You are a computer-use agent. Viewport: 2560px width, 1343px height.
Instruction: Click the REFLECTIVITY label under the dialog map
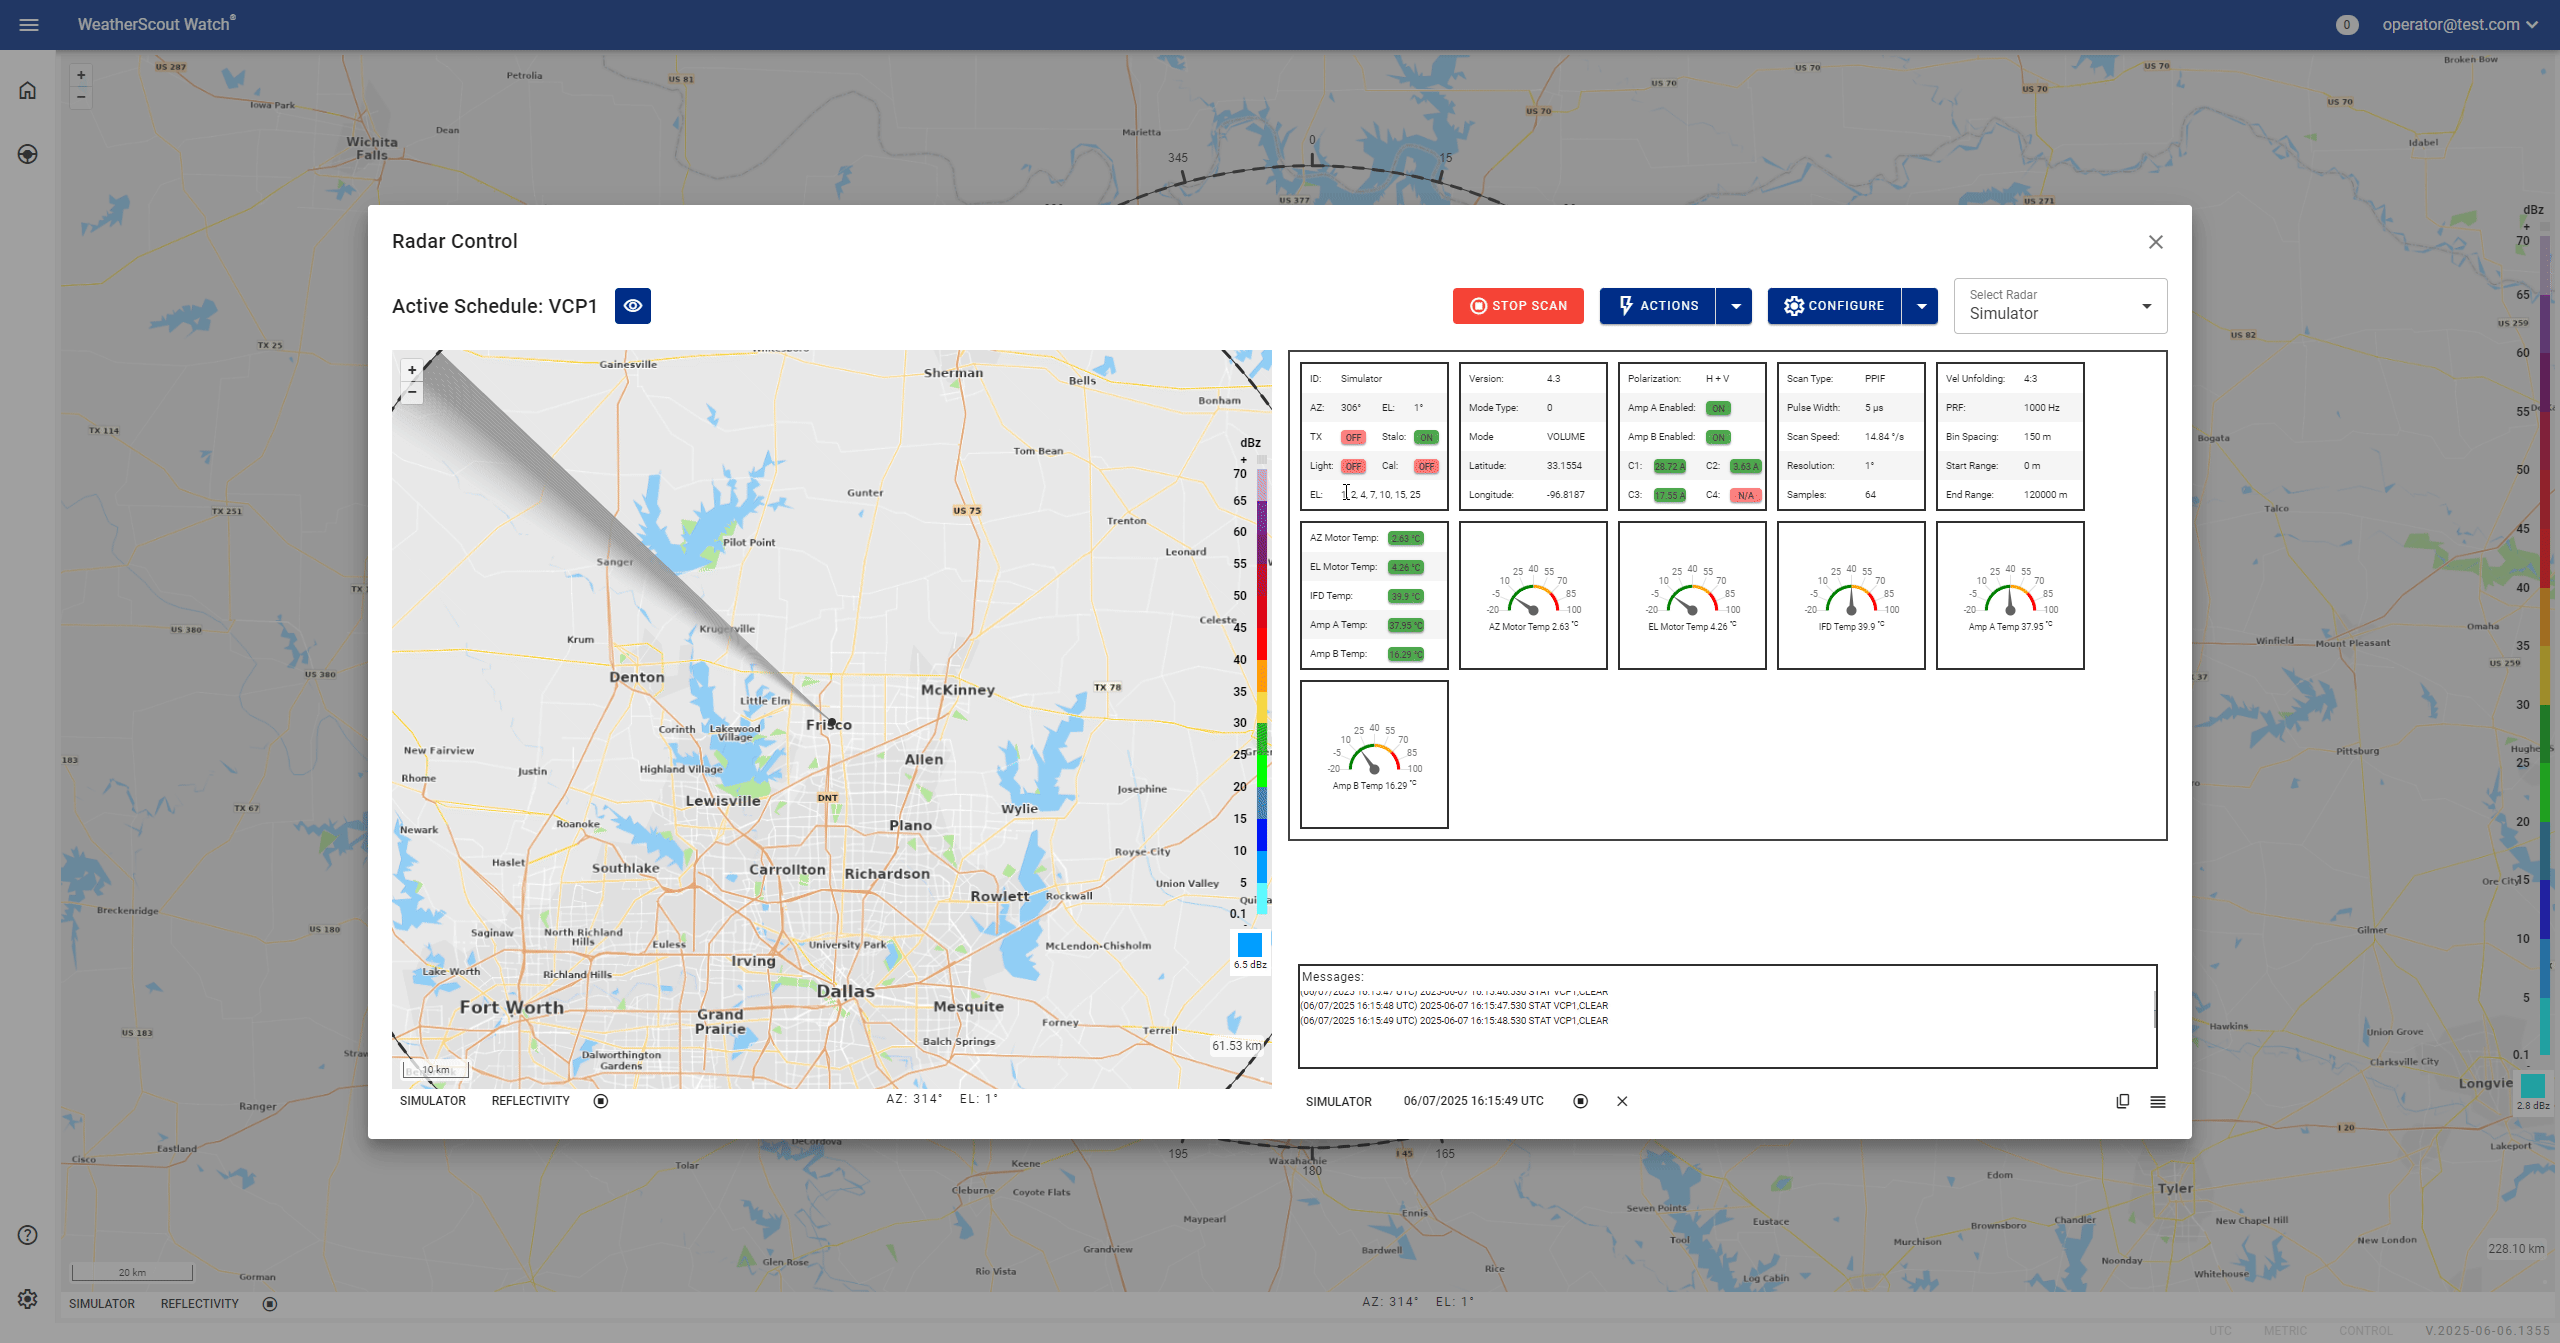(x=530, y=1101)
